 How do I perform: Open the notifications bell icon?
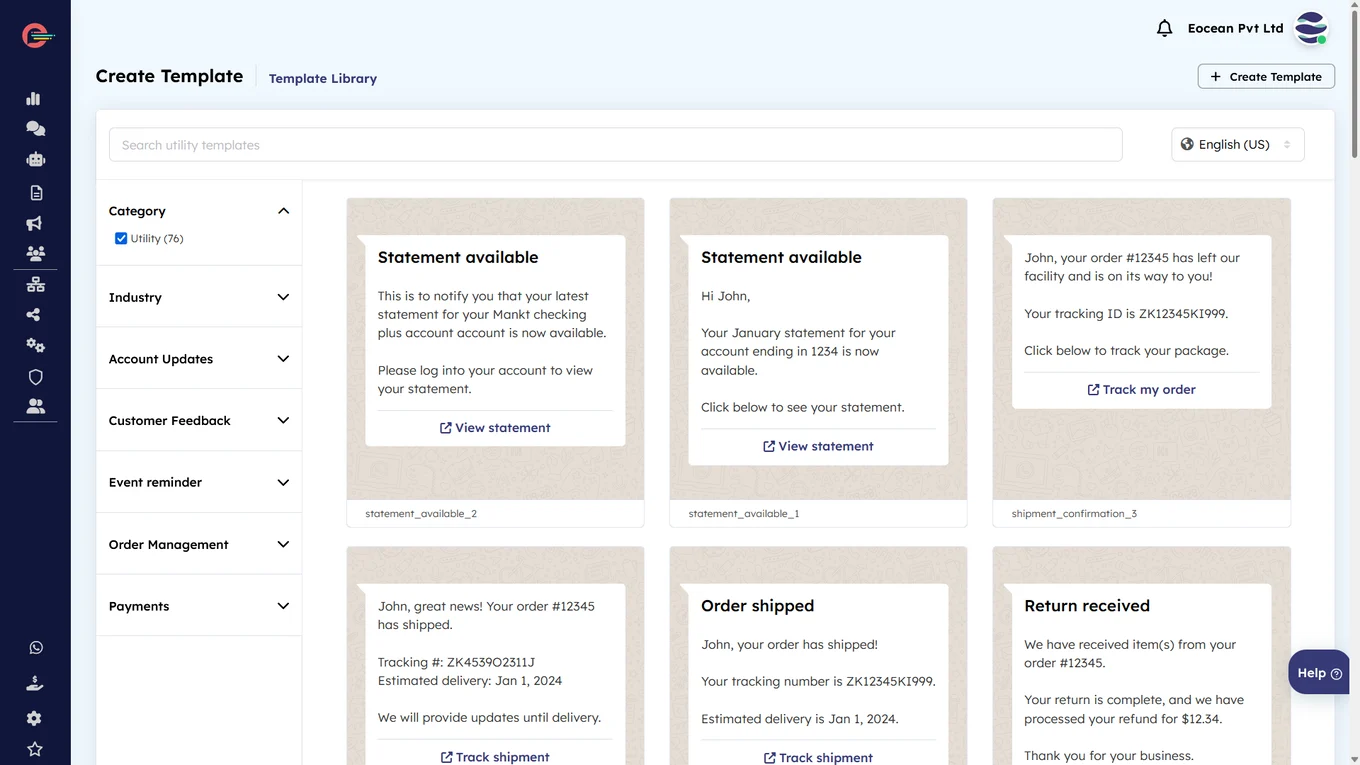pyautogui.click(x=1164, y=29)
